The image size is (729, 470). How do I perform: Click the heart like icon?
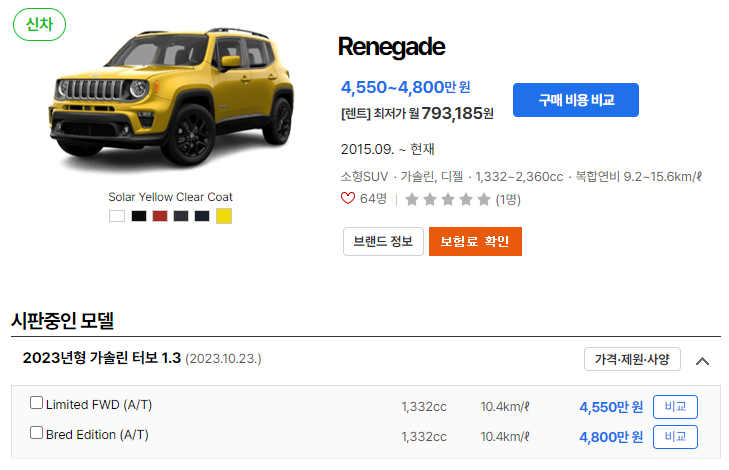347,199
